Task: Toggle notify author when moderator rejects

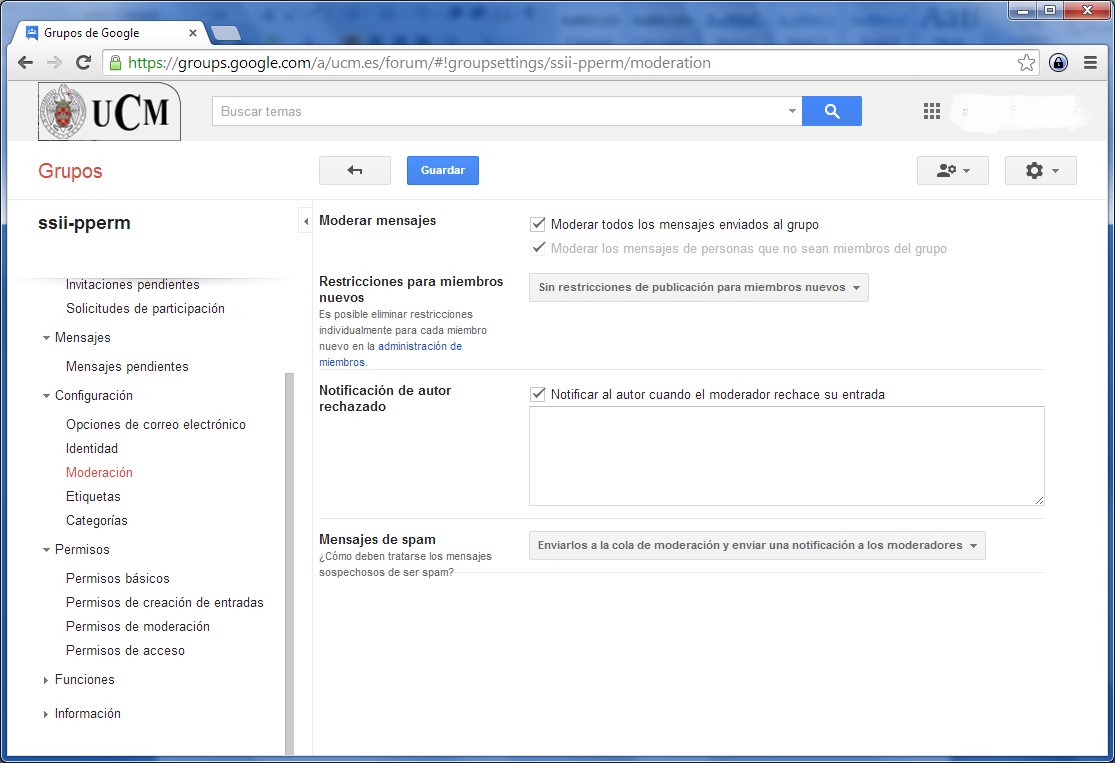Action: coord(538,394)
